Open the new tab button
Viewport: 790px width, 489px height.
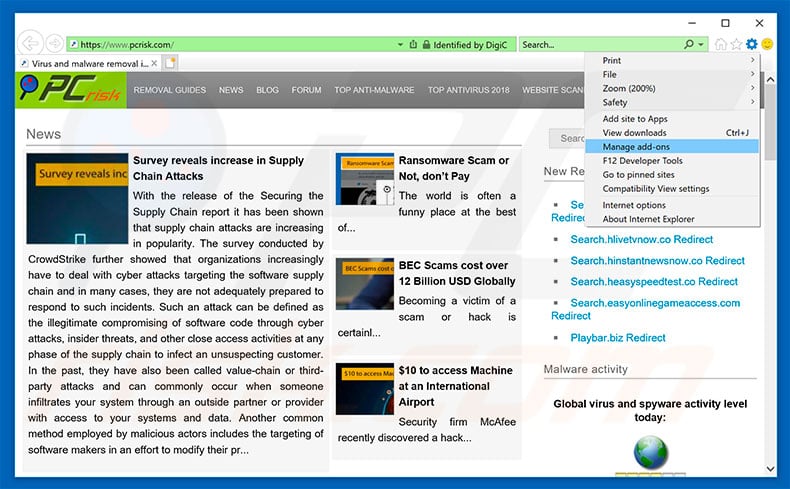click(x=171, y=63)
